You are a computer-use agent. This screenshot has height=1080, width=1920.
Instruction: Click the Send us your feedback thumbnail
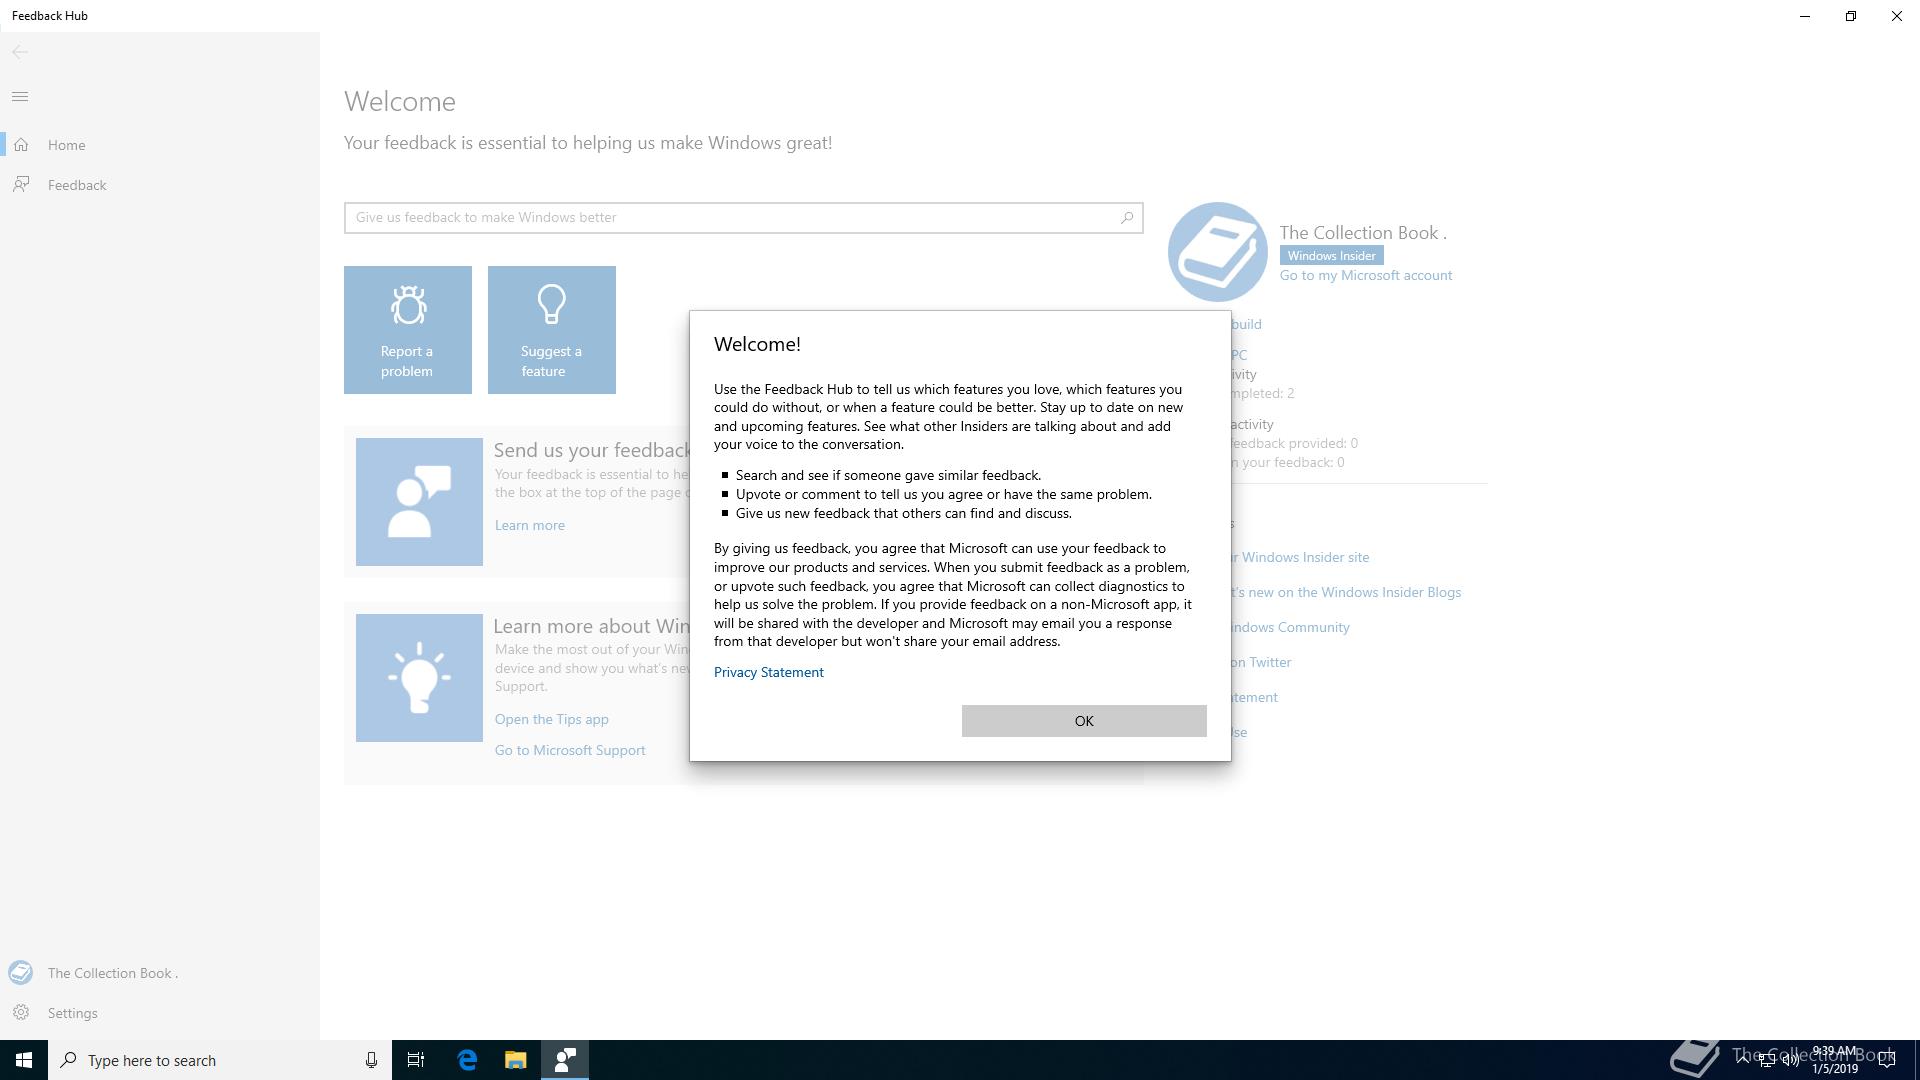[419, 502]
